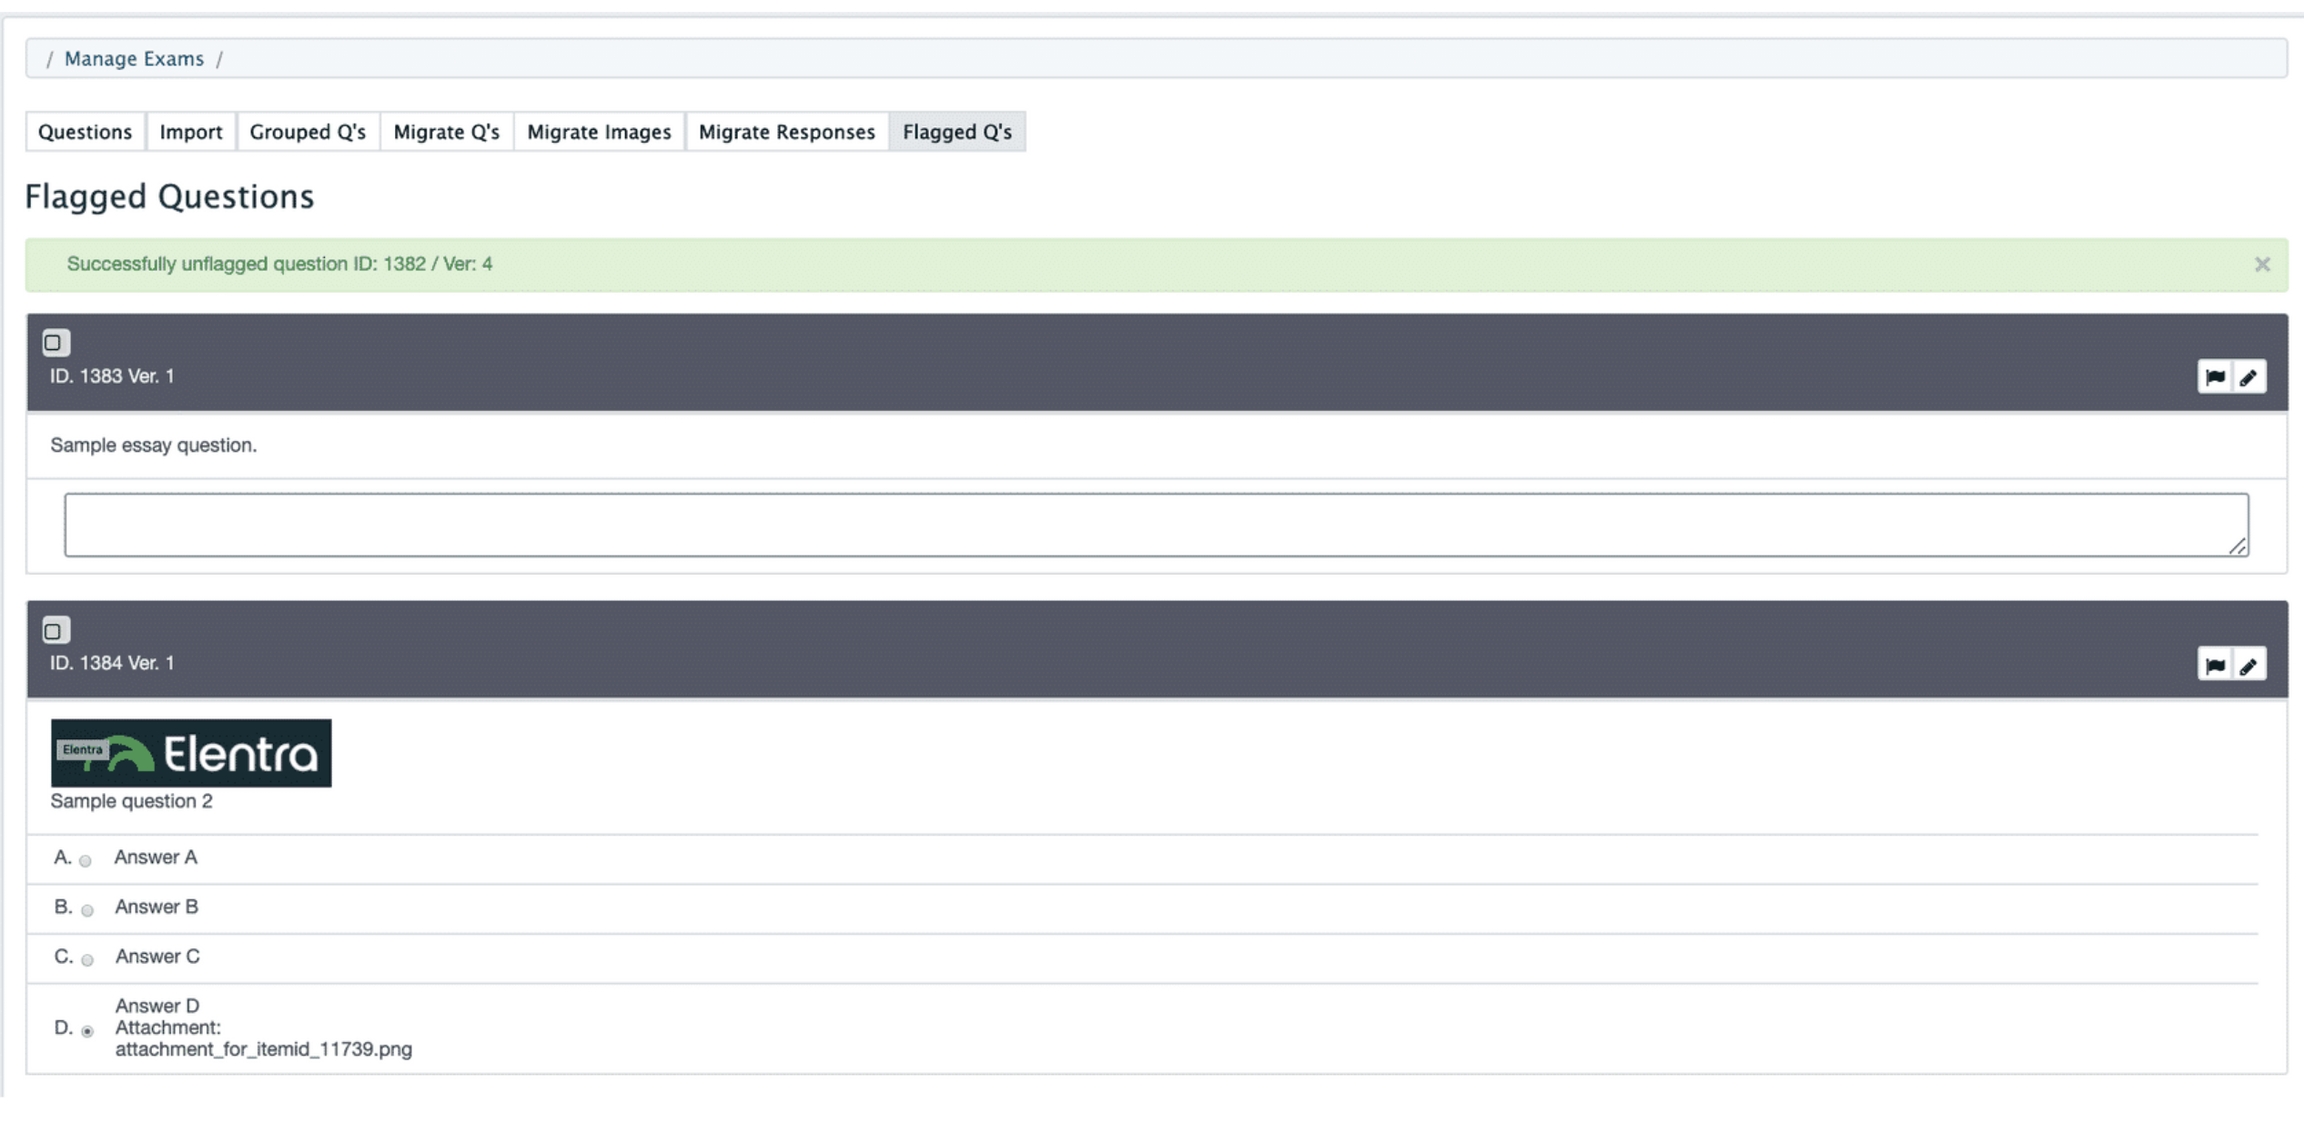Switch to Migrate Responses tab
Screen dimensions: 2304x1133
coord(787,132)
